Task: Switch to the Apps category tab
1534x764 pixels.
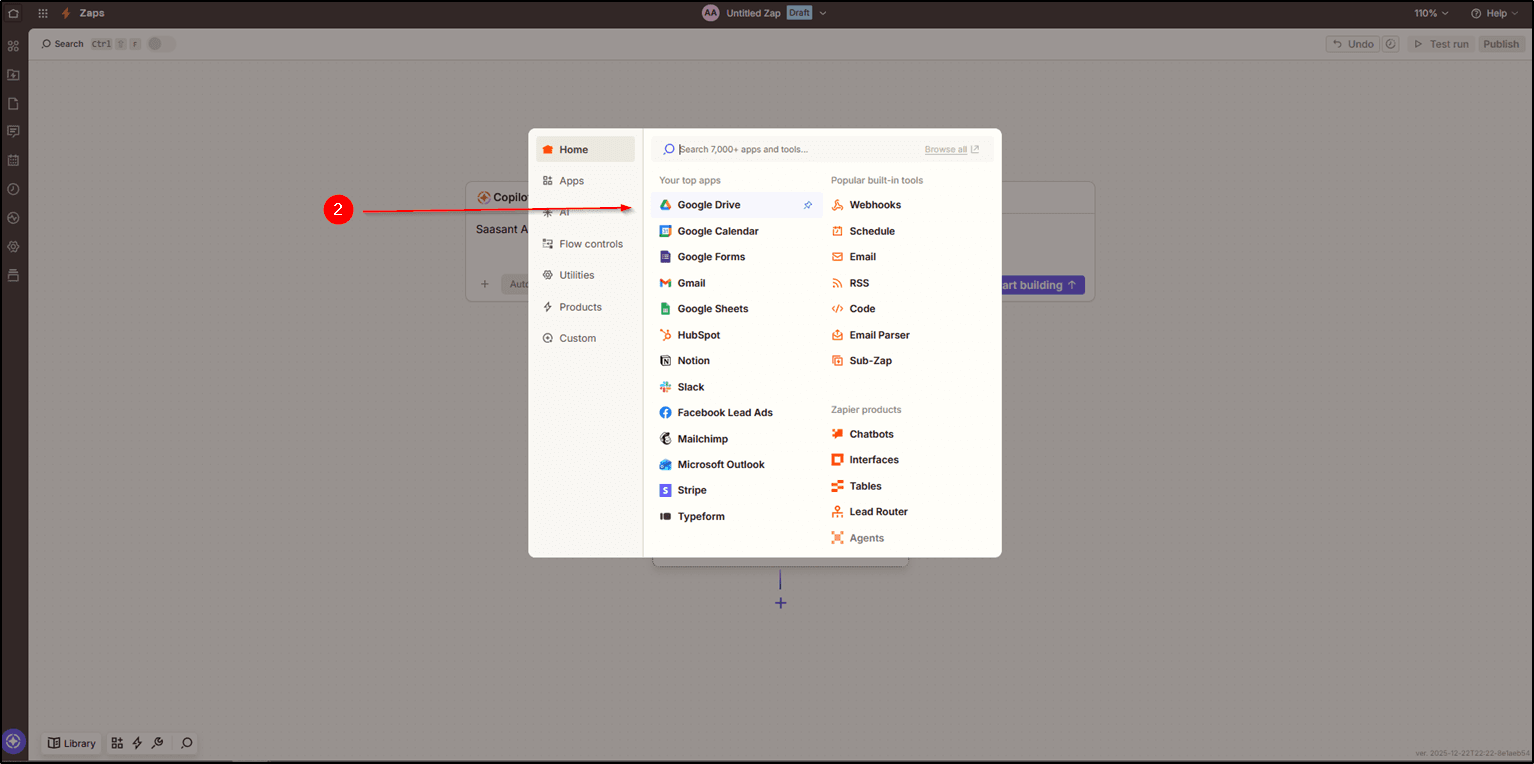Action: point(571,181)
